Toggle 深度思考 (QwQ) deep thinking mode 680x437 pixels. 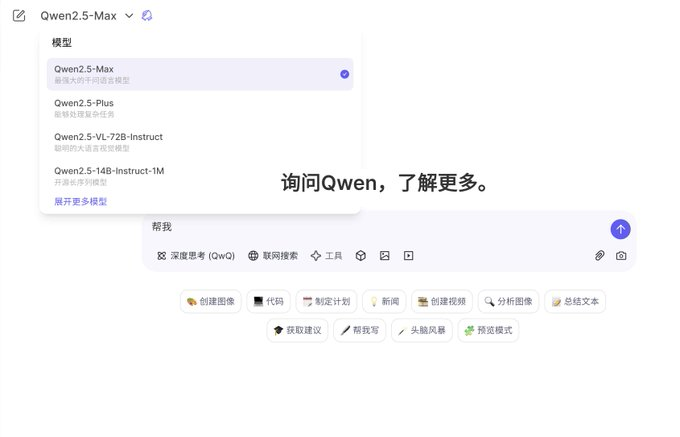pos(196,256)
